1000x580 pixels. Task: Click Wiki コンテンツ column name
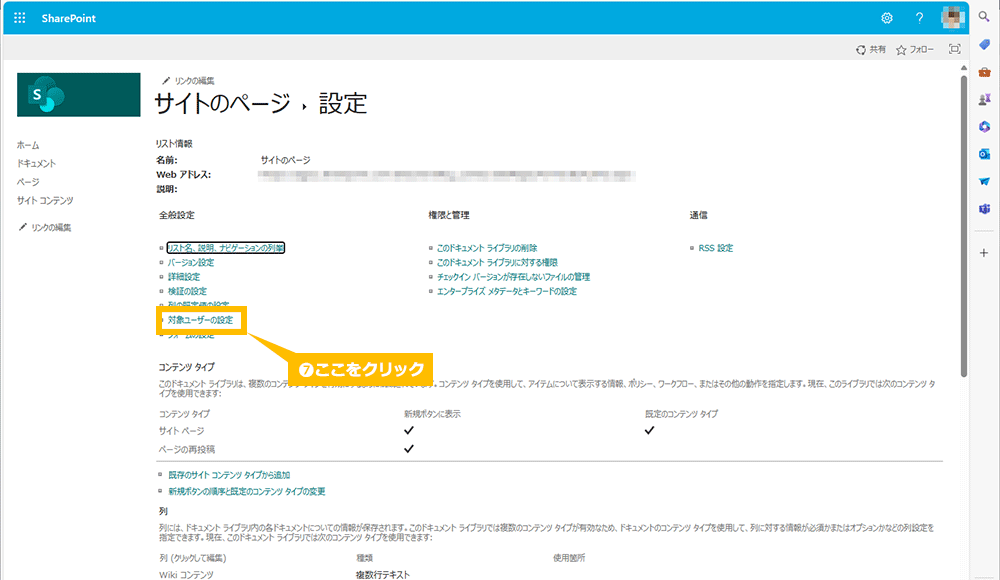186,575
